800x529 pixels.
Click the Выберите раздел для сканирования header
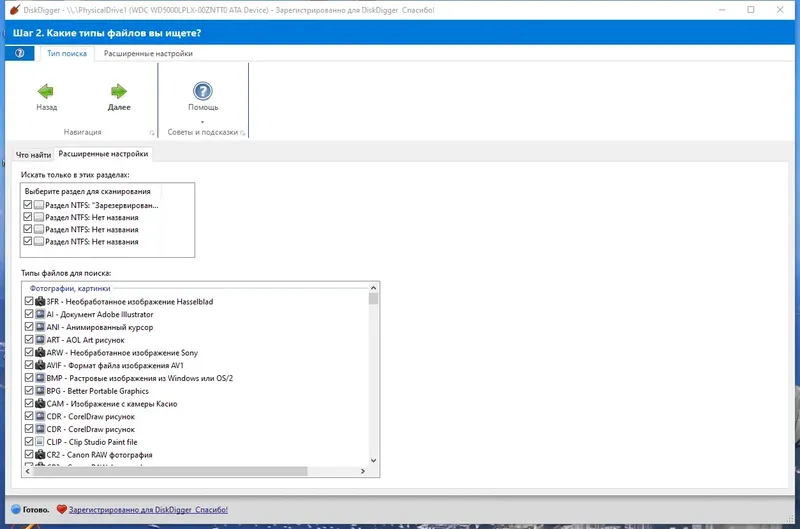90,191
